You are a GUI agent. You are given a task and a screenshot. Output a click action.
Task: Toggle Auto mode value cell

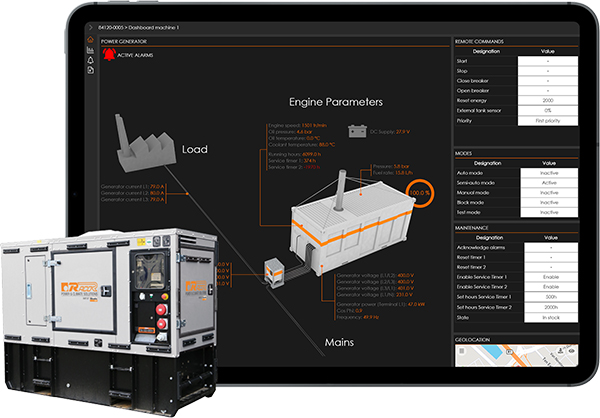[x=549, y=173]
